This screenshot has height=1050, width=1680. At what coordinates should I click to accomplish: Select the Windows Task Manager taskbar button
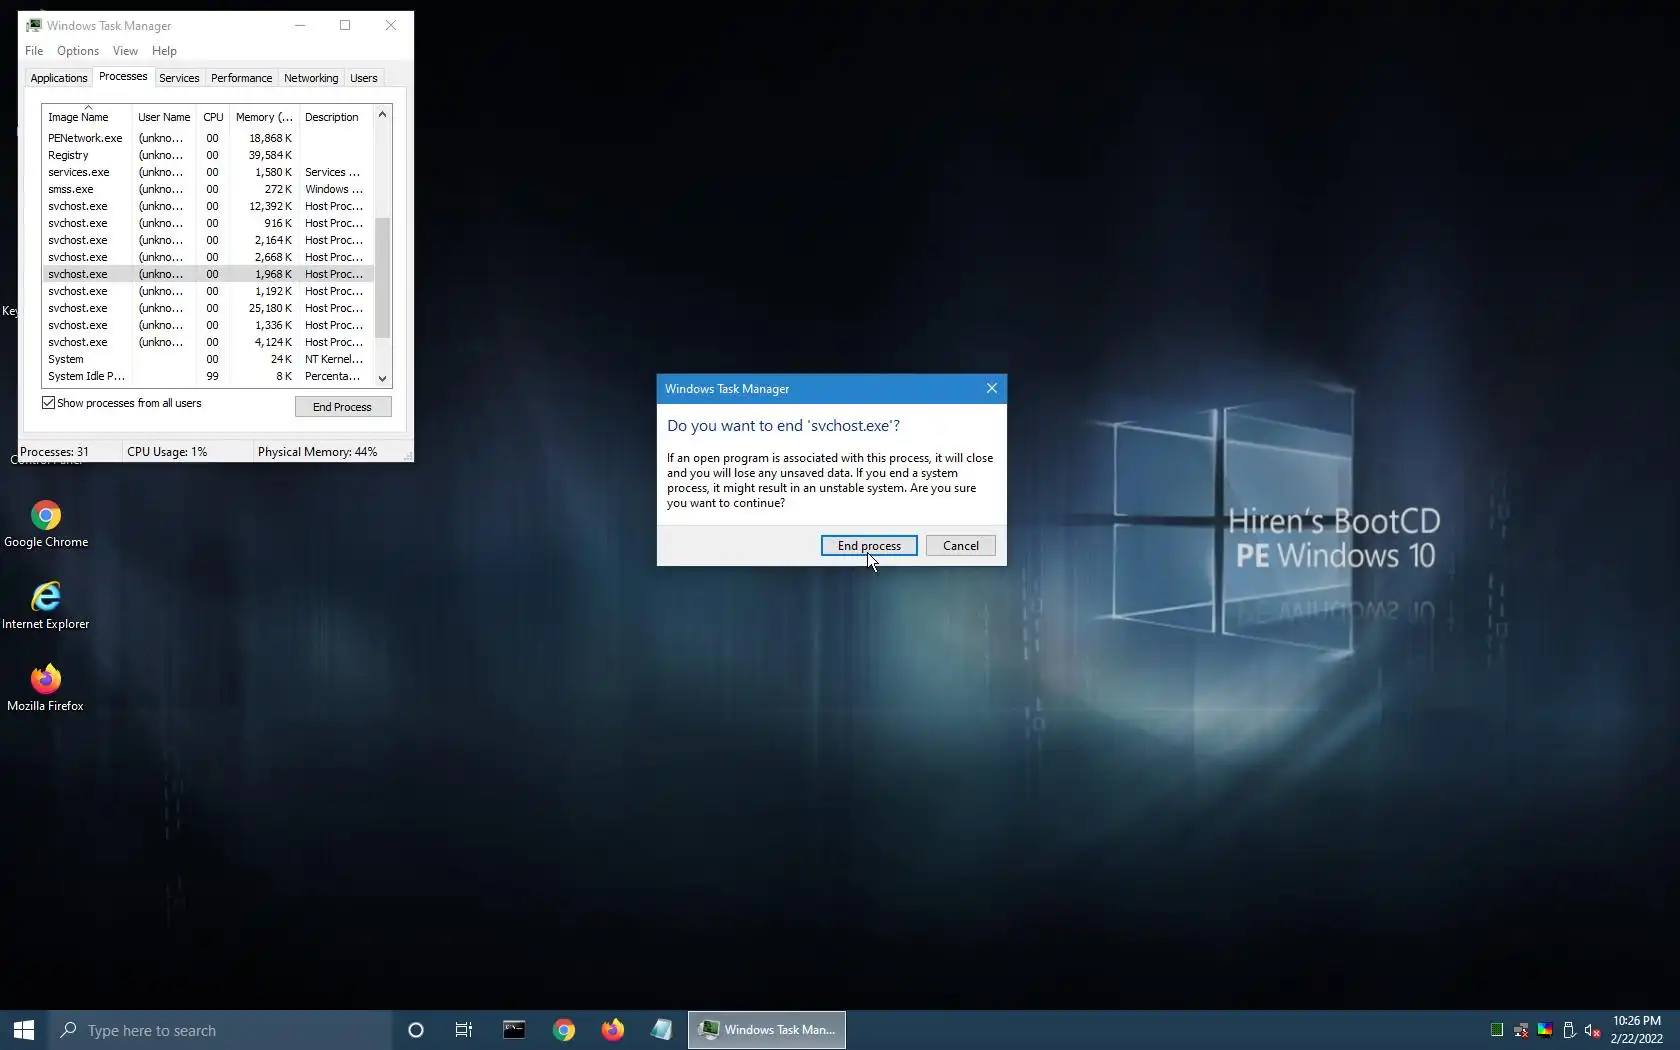pyautogui.click(x=767, y=1030)
